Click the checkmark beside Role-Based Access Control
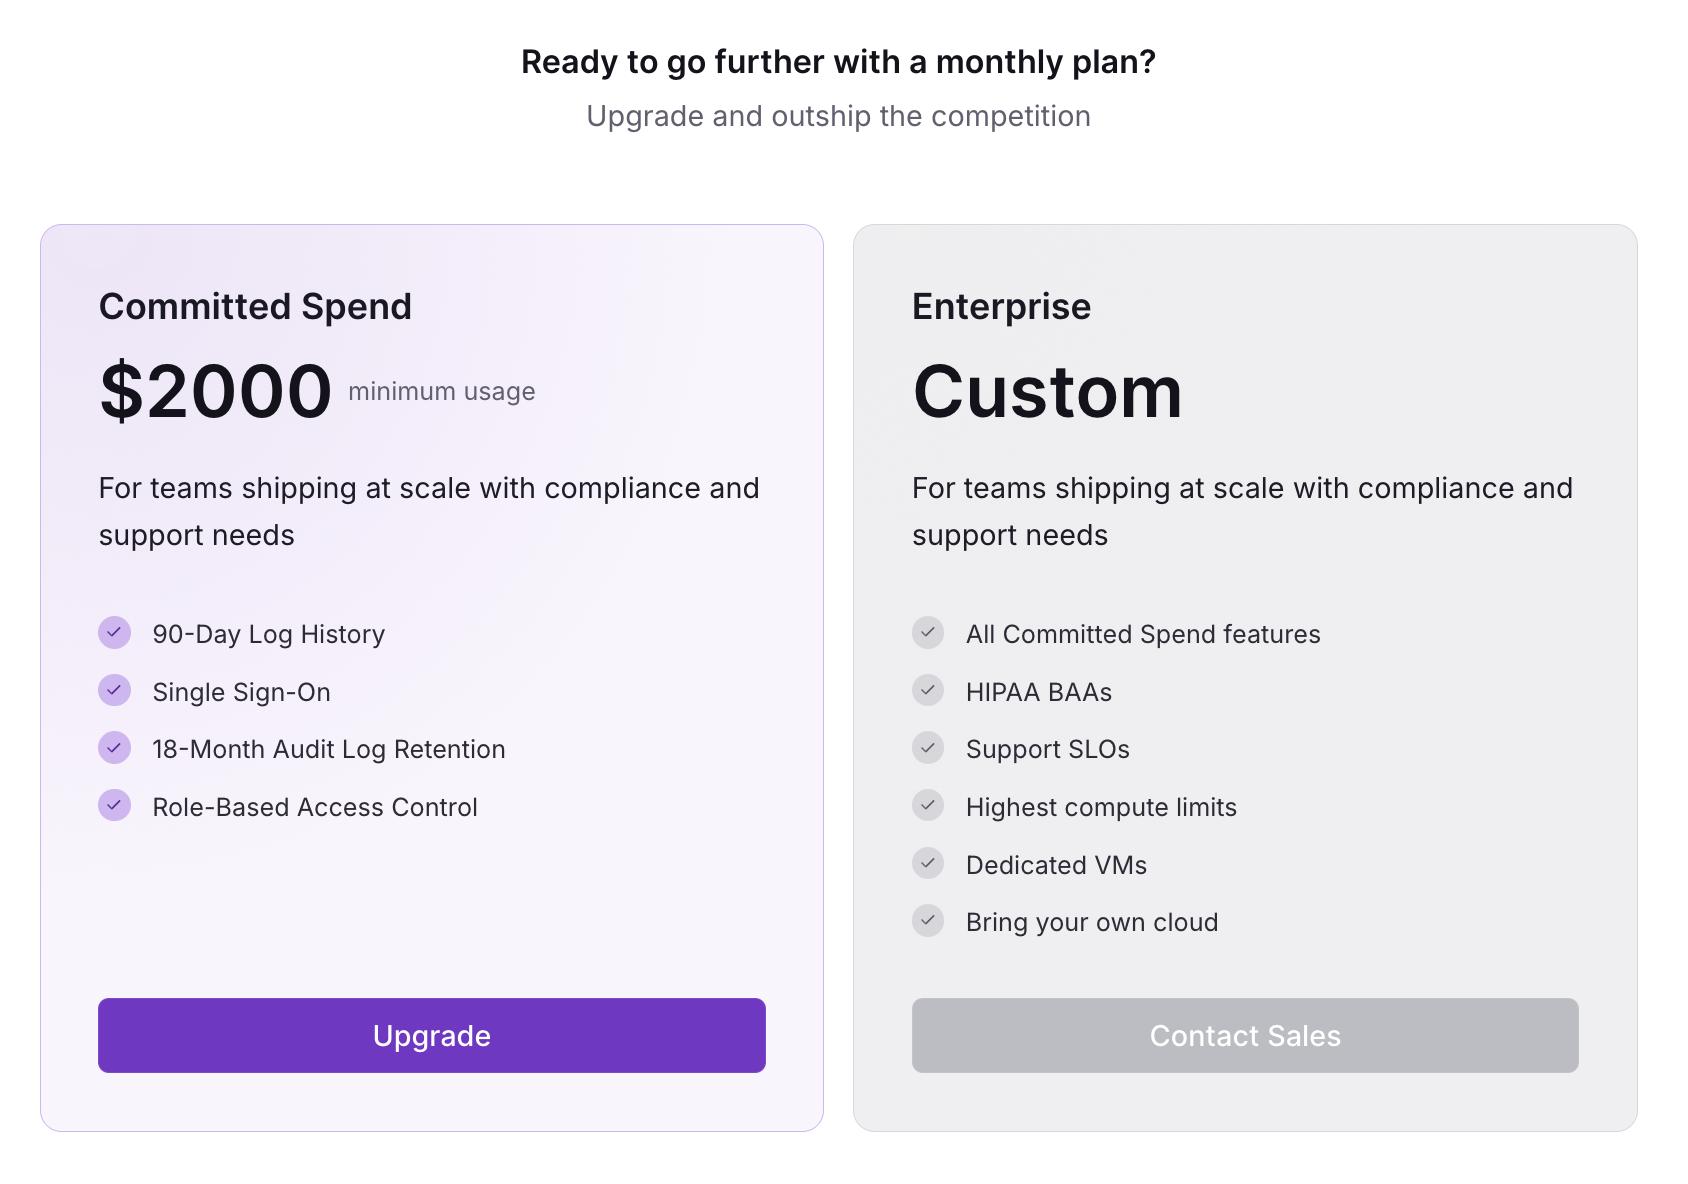 click(x=114, y=805)
